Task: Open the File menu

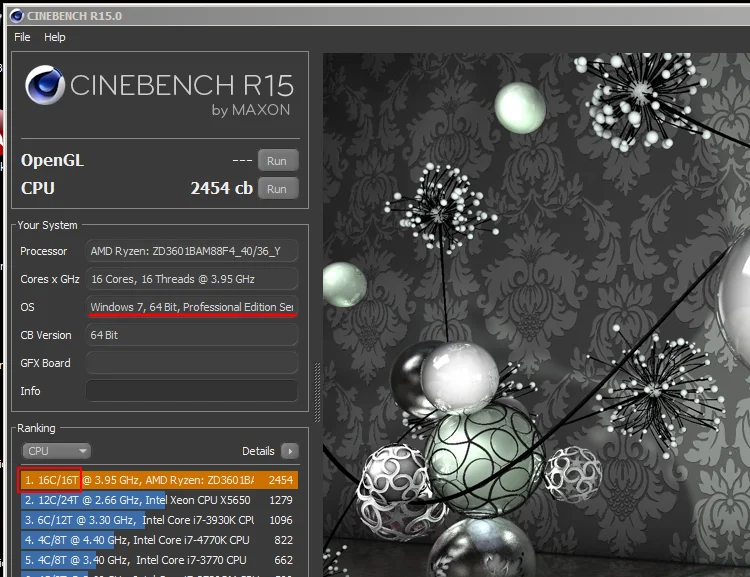Action: pos(22,37)
